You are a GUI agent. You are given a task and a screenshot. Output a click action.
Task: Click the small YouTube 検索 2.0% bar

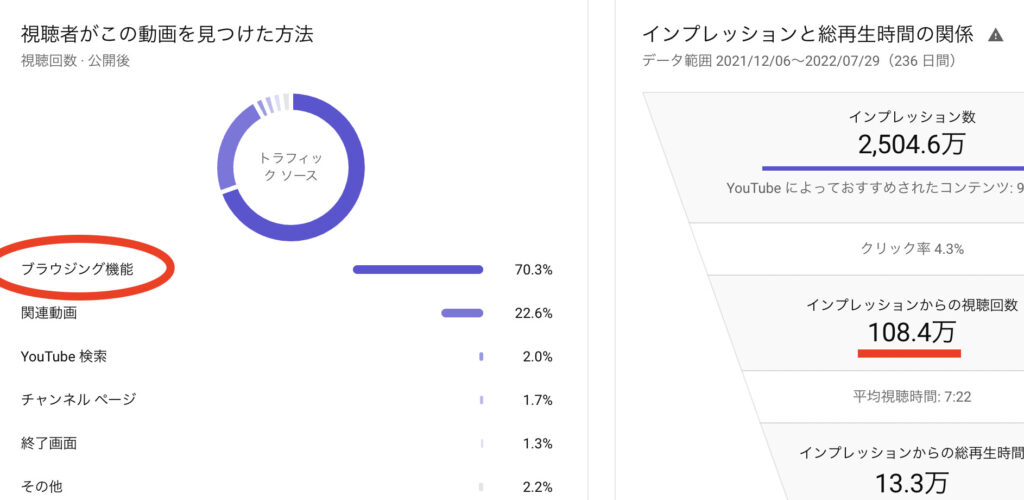click(x=481, y=356)
